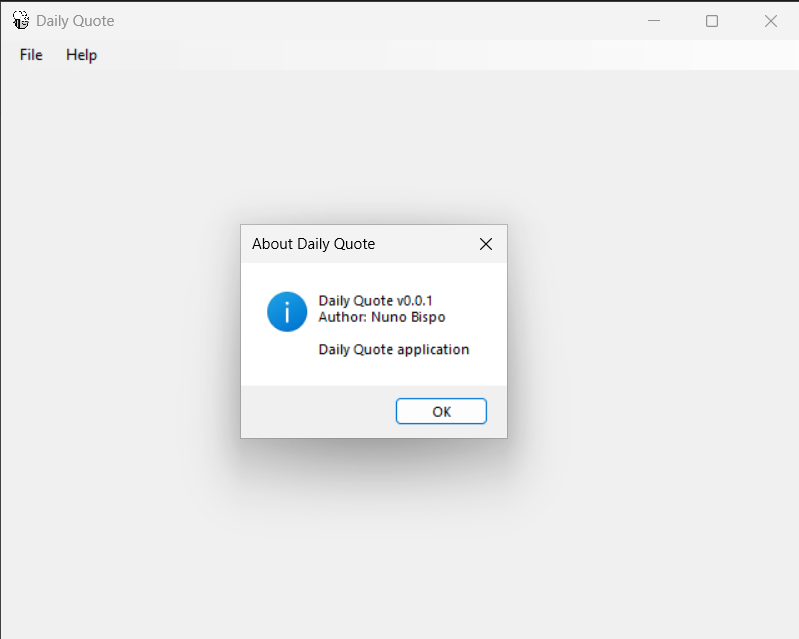799x639 pixels.
Task: Click the 'Author: Nuno Bispo' text
Action: (382, 317)
